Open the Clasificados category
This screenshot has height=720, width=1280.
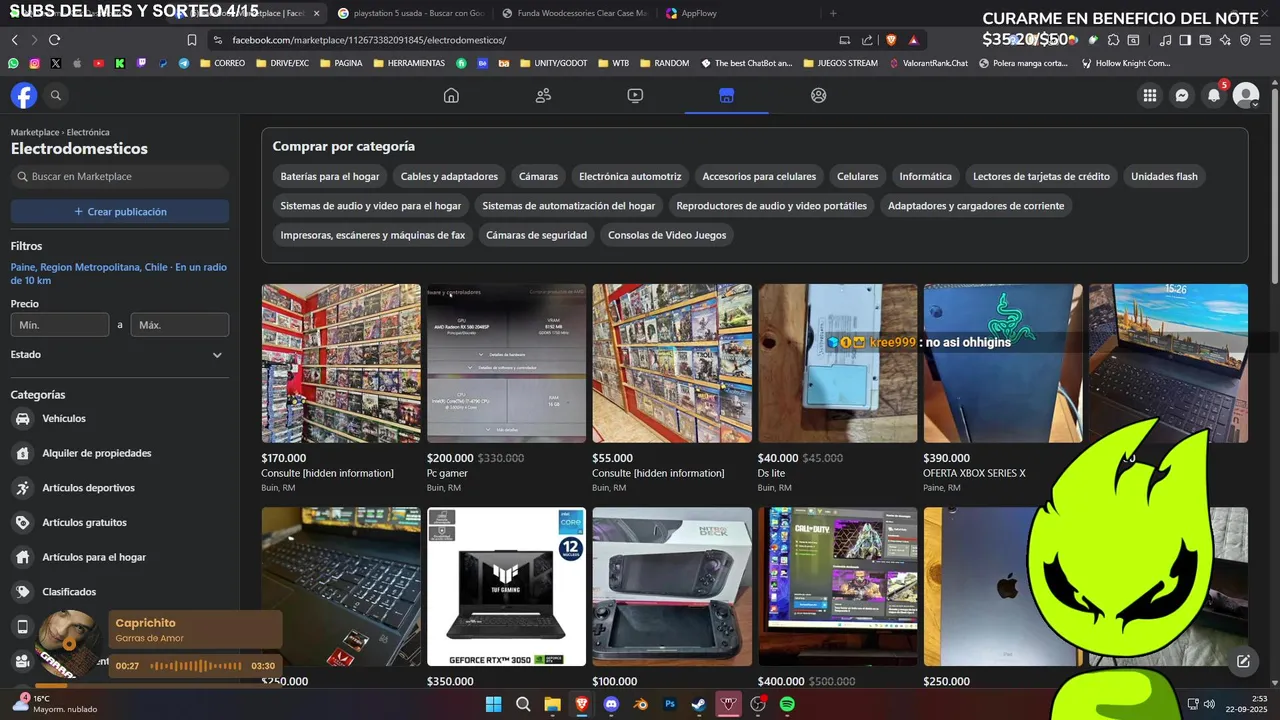click(x=120, y=592)
